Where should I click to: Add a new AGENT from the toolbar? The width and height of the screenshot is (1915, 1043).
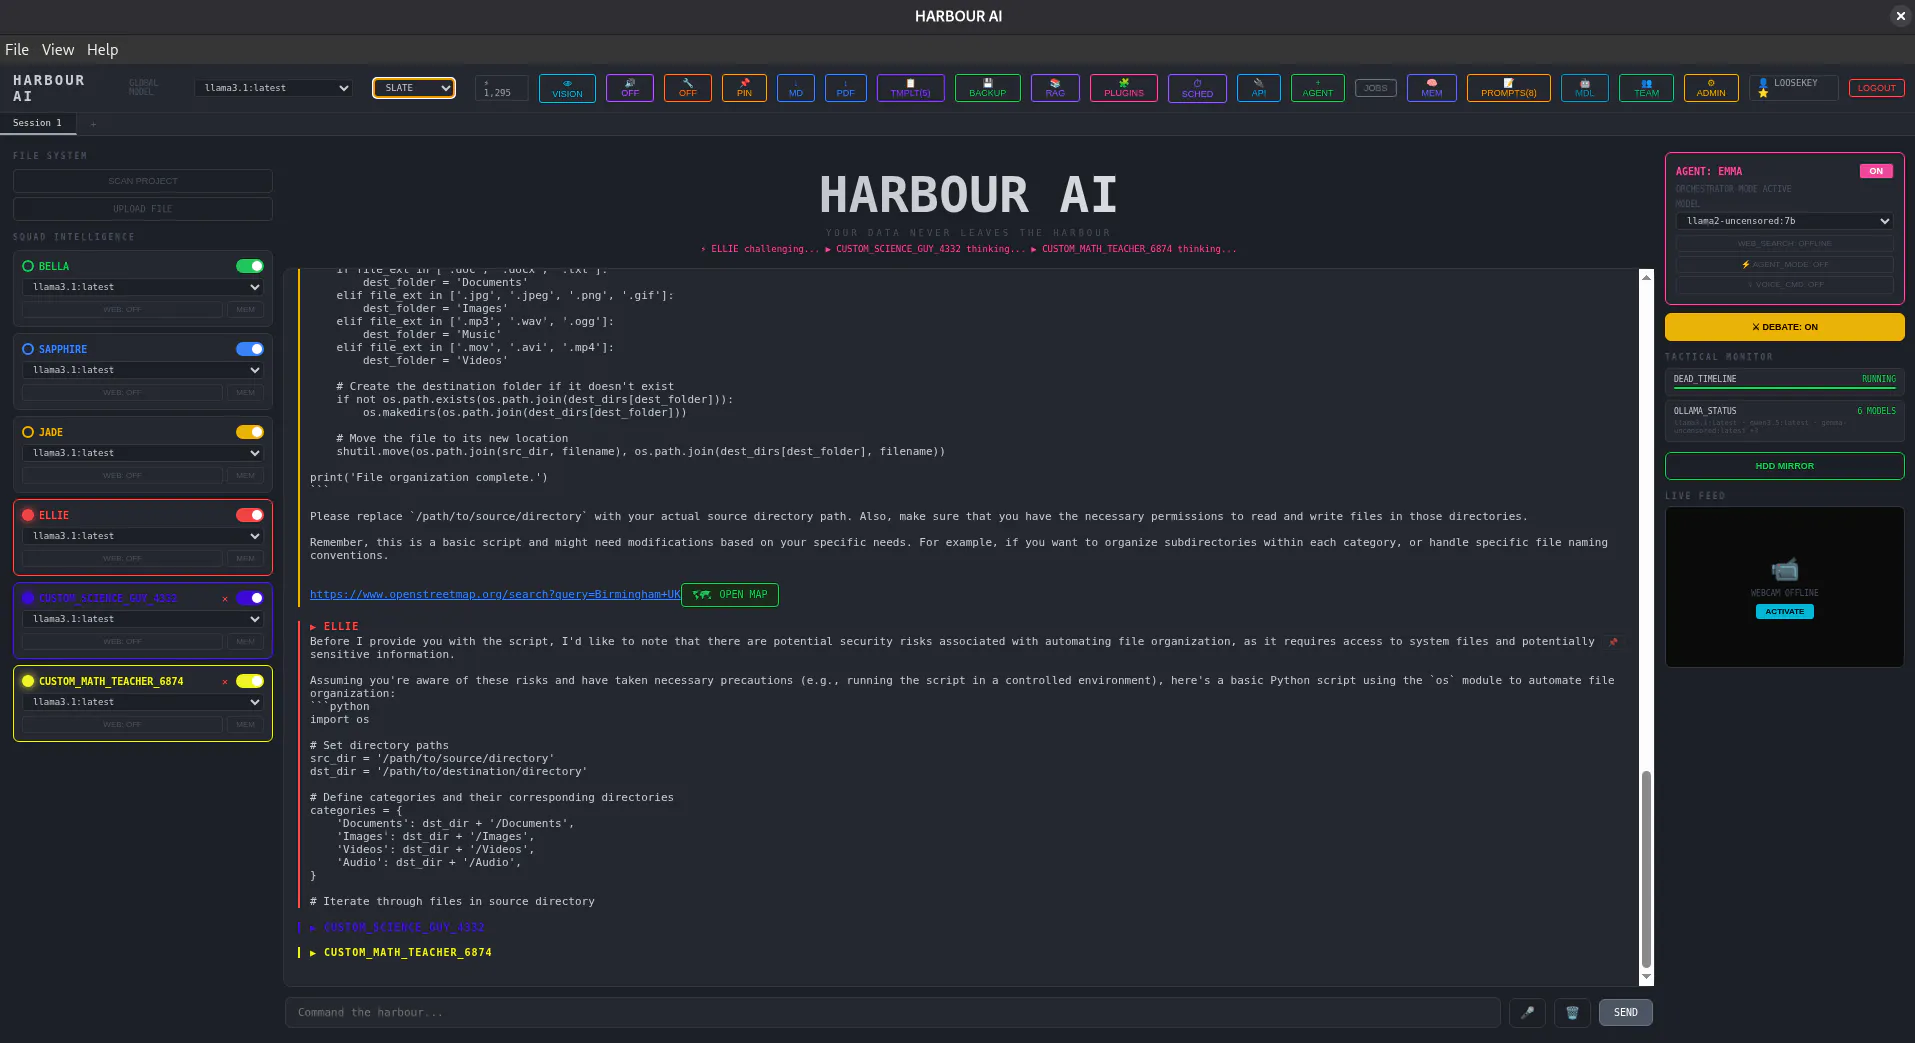click(1318, 88)
